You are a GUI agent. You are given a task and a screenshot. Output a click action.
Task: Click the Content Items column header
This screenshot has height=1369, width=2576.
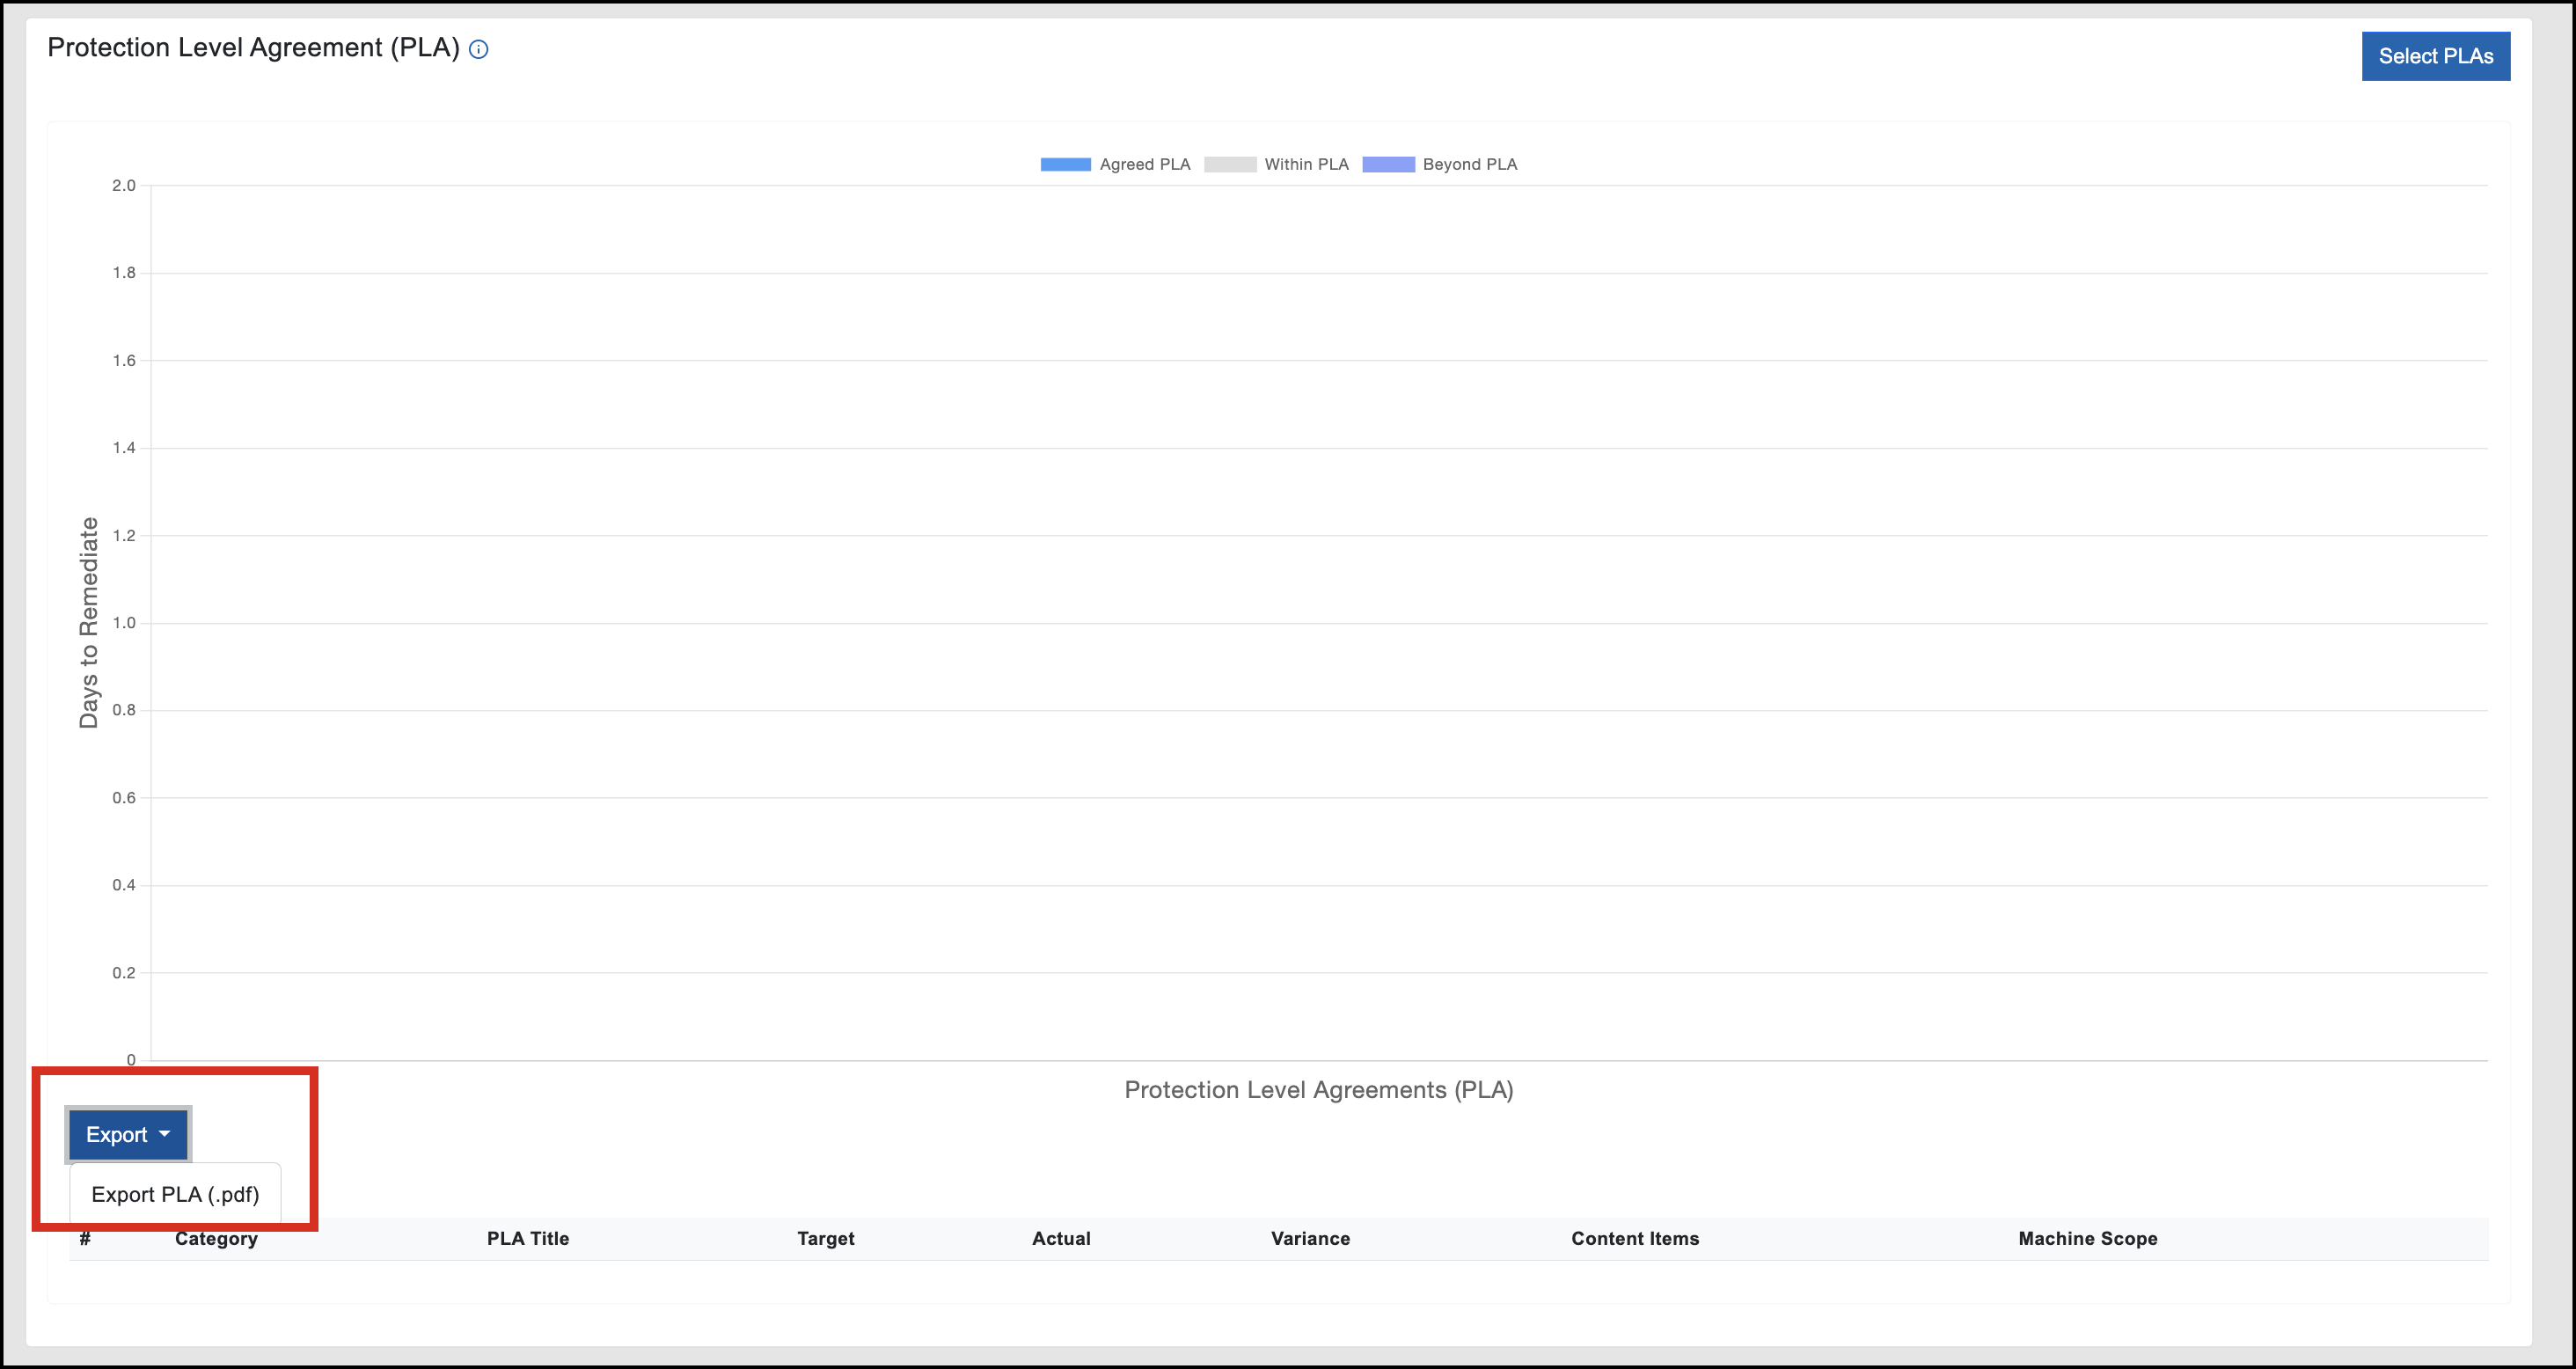[x=1635, y=1238]
